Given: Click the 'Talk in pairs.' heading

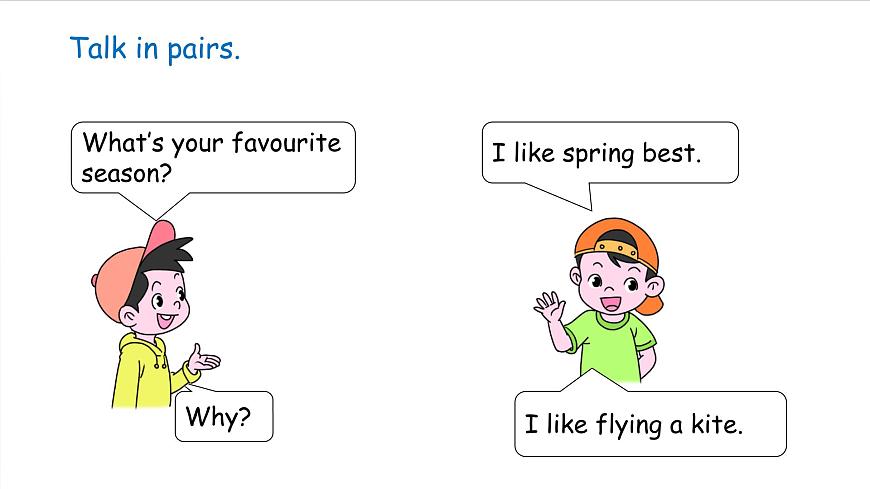Looking at the screenshot, I should click(155, 48).
